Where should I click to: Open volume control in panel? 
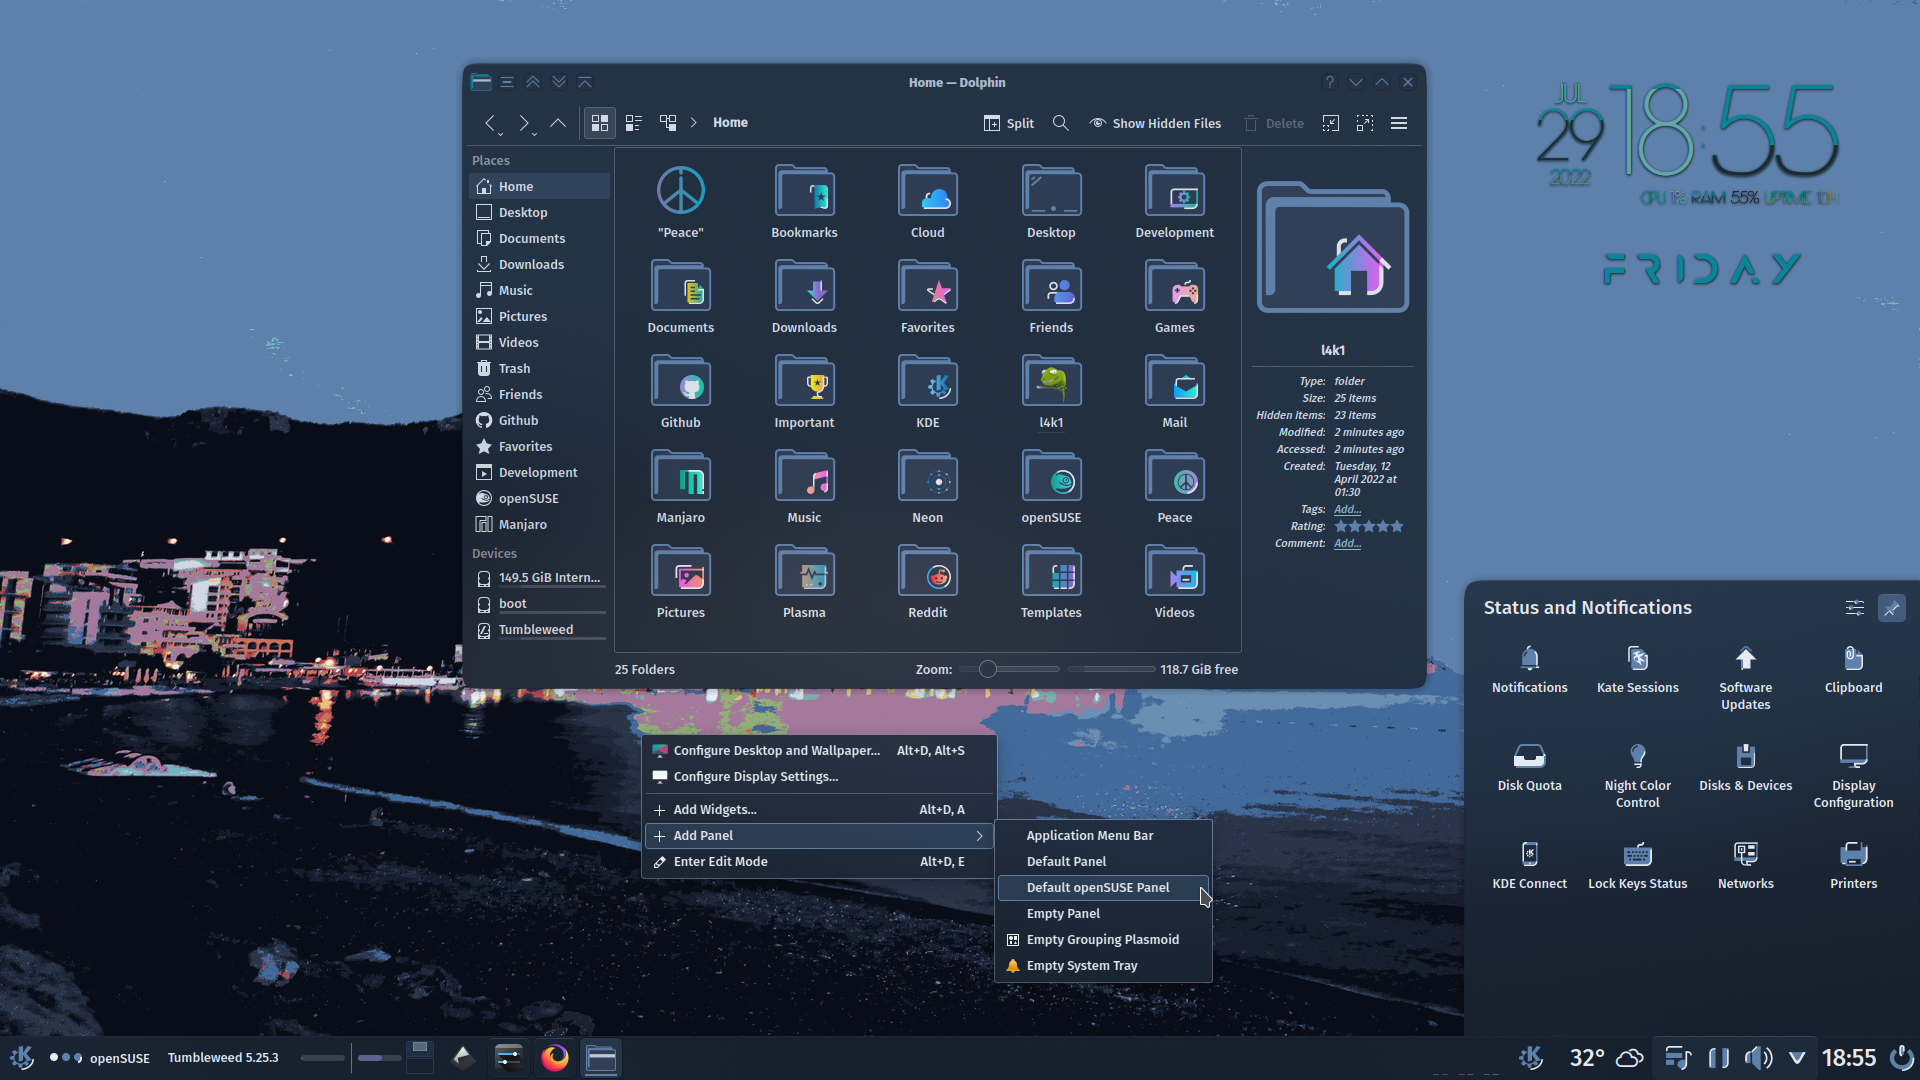point(1757,1058)
